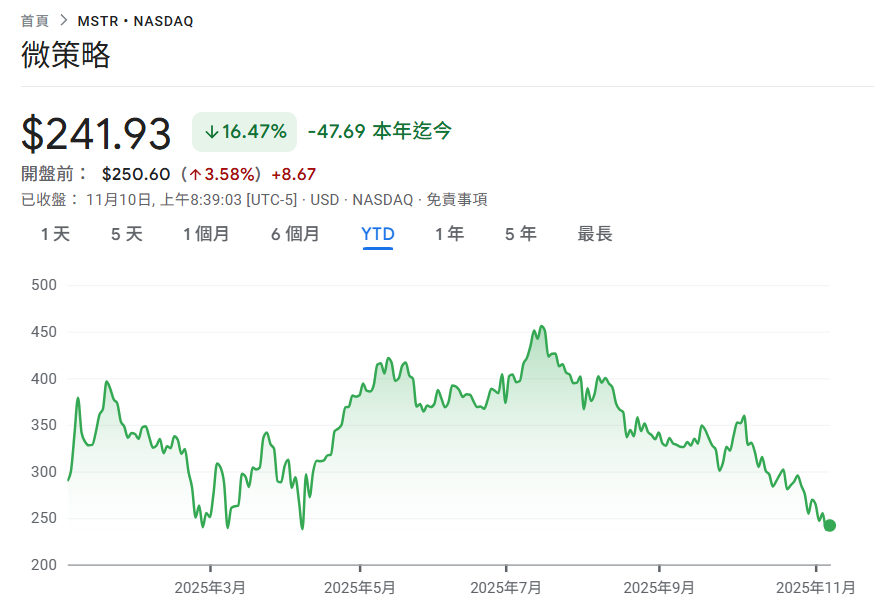The height and width of the screenshot is (611, 874).
Task: Switch to the 6個月 chart view
Action: coord(295,233)
